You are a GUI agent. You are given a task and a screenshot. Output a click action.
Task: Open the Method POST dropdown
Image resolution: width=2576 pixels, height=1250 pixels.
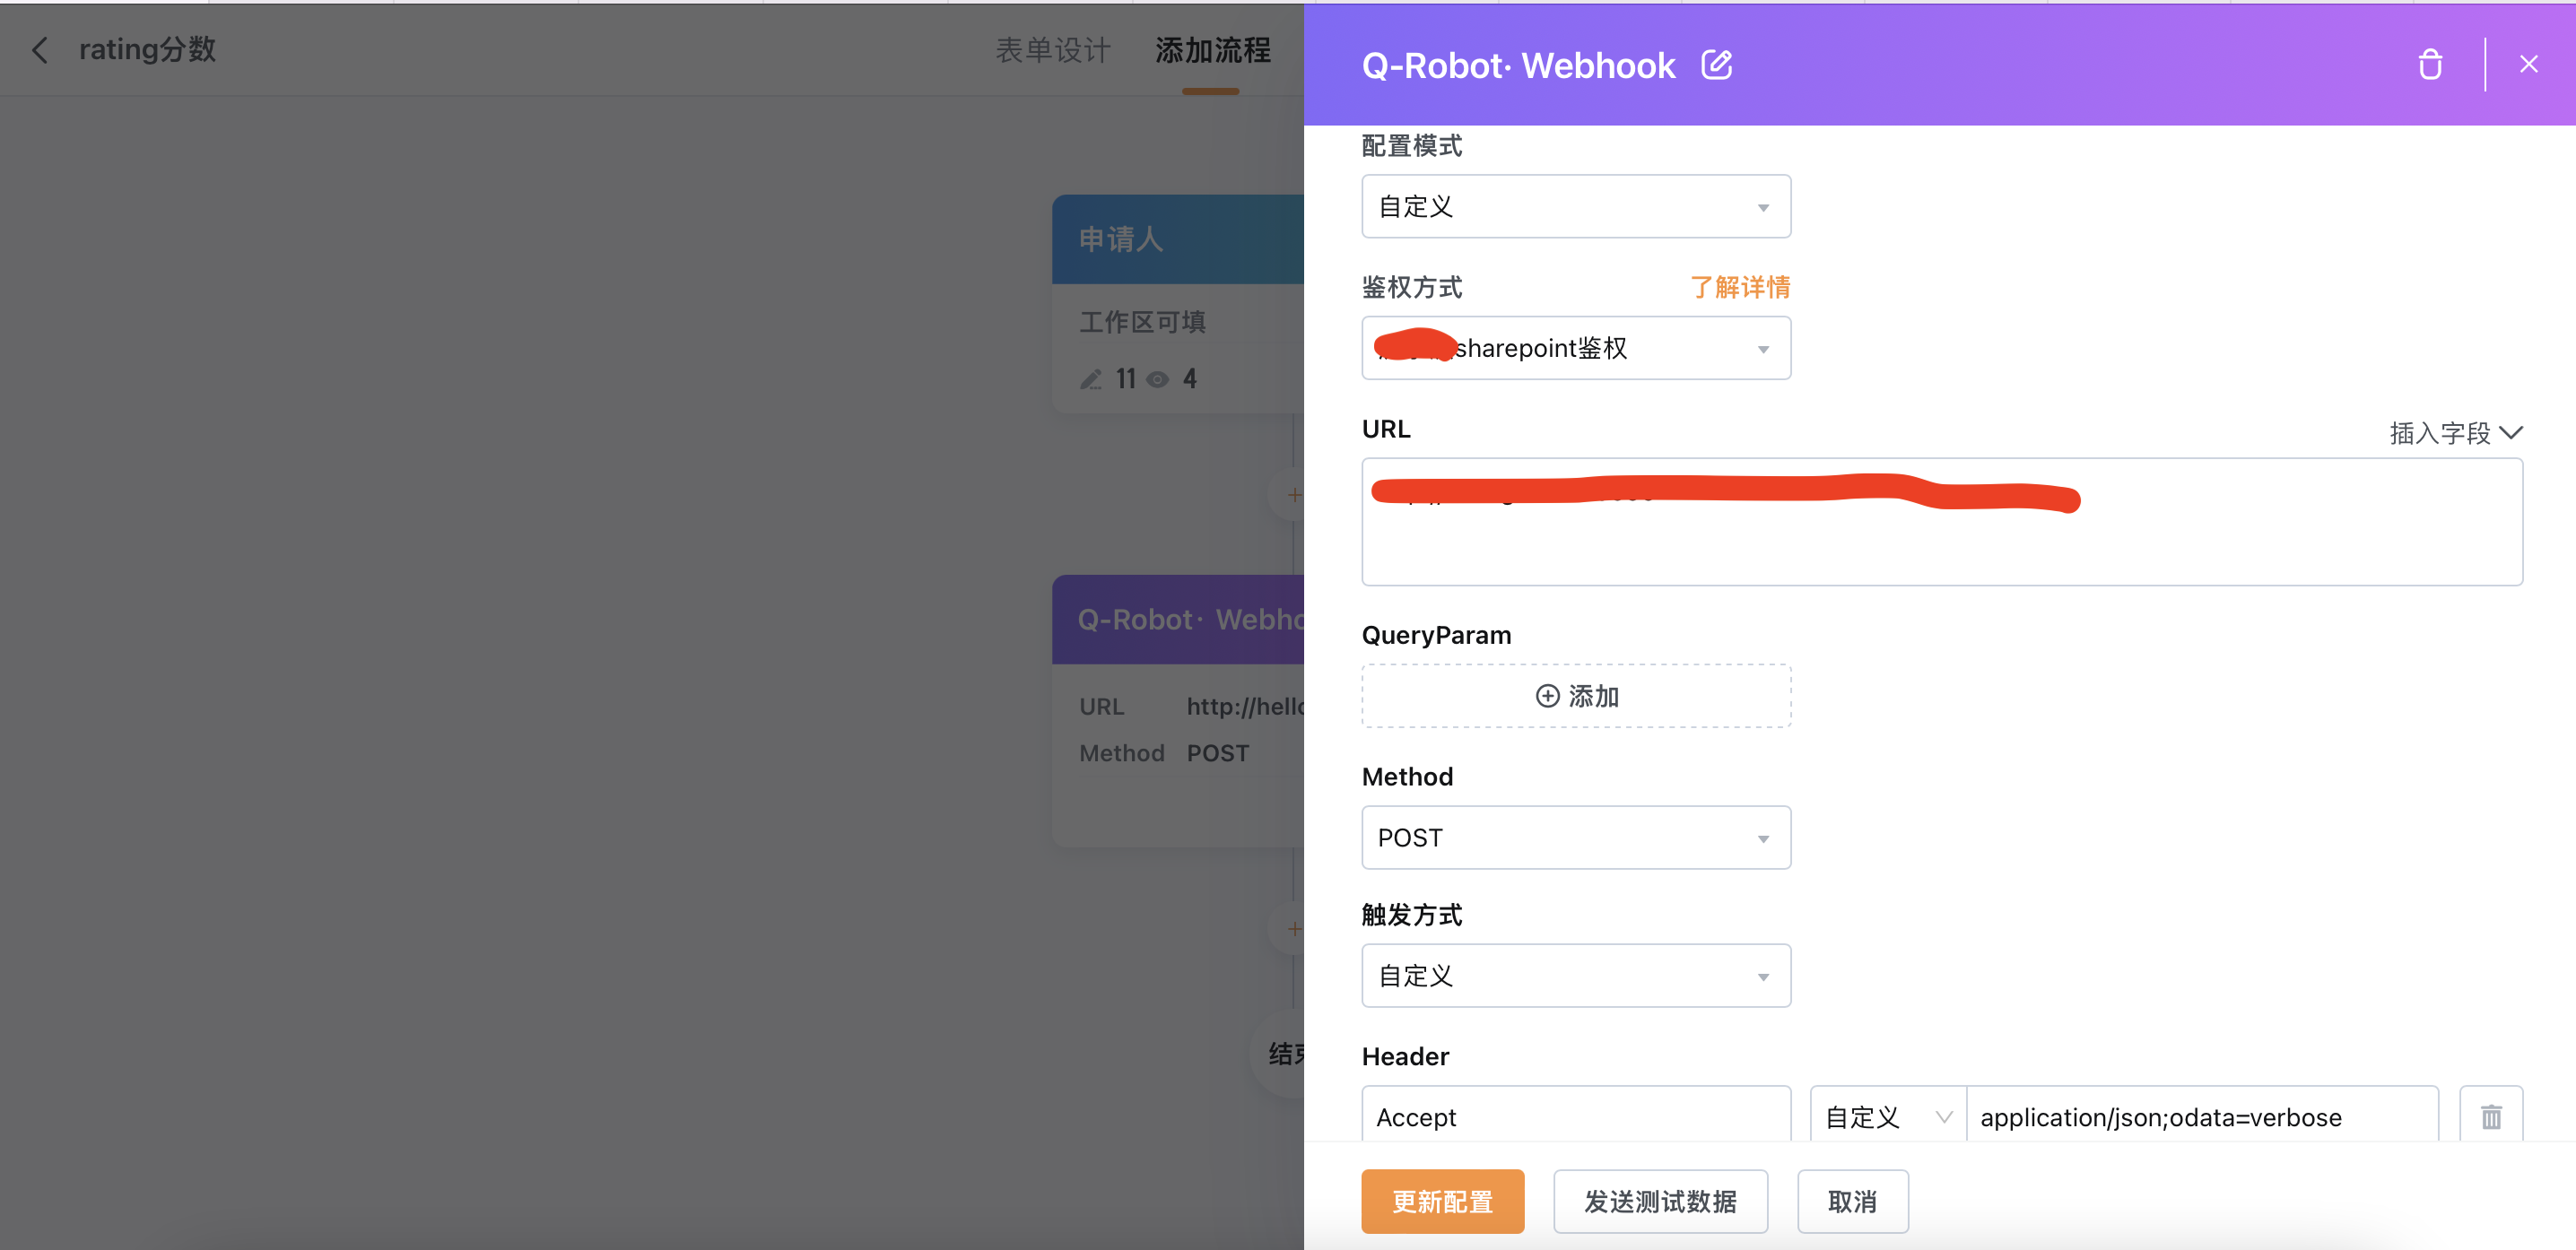[1576, 837]
